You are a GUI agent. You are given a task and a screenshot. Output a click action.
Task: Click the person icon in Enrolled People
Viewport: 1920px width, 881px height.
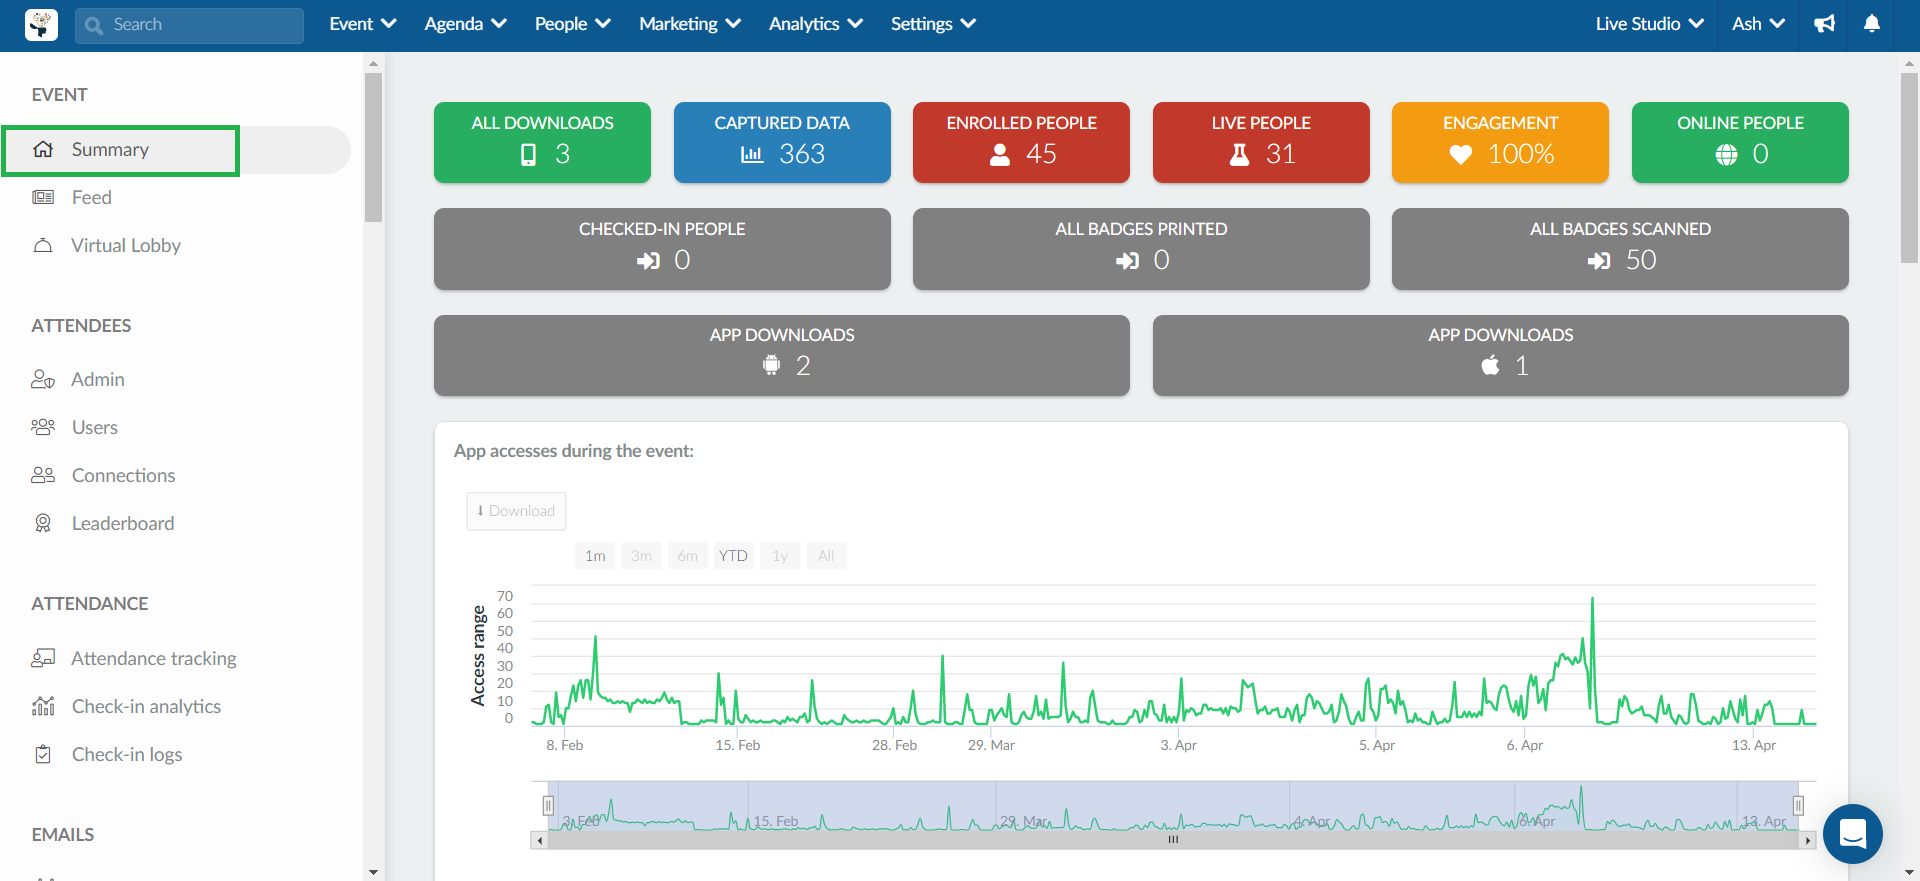tap(1000, 154)
